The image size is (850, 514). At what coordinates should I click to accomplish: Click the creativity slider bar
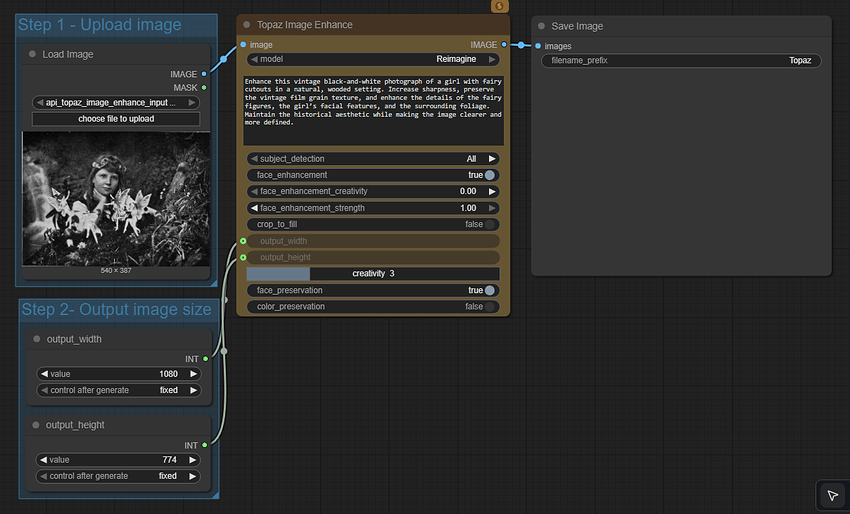point(373,273)
